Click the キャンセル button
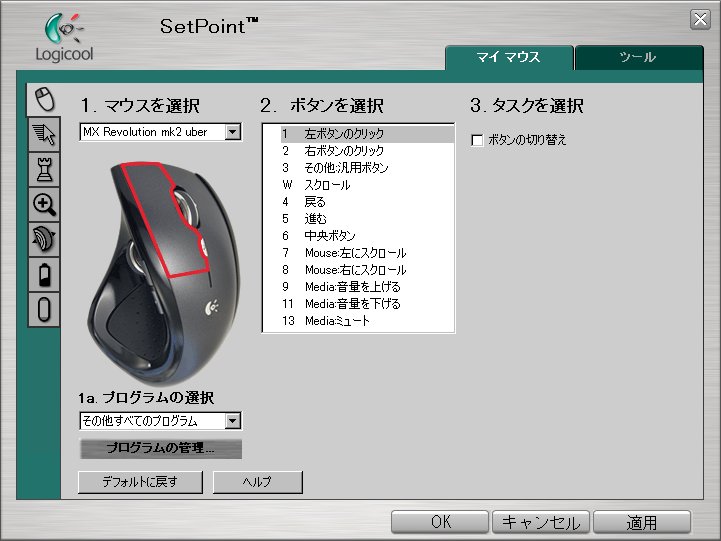This screenshot has width=721, height=541. [541, 522]
